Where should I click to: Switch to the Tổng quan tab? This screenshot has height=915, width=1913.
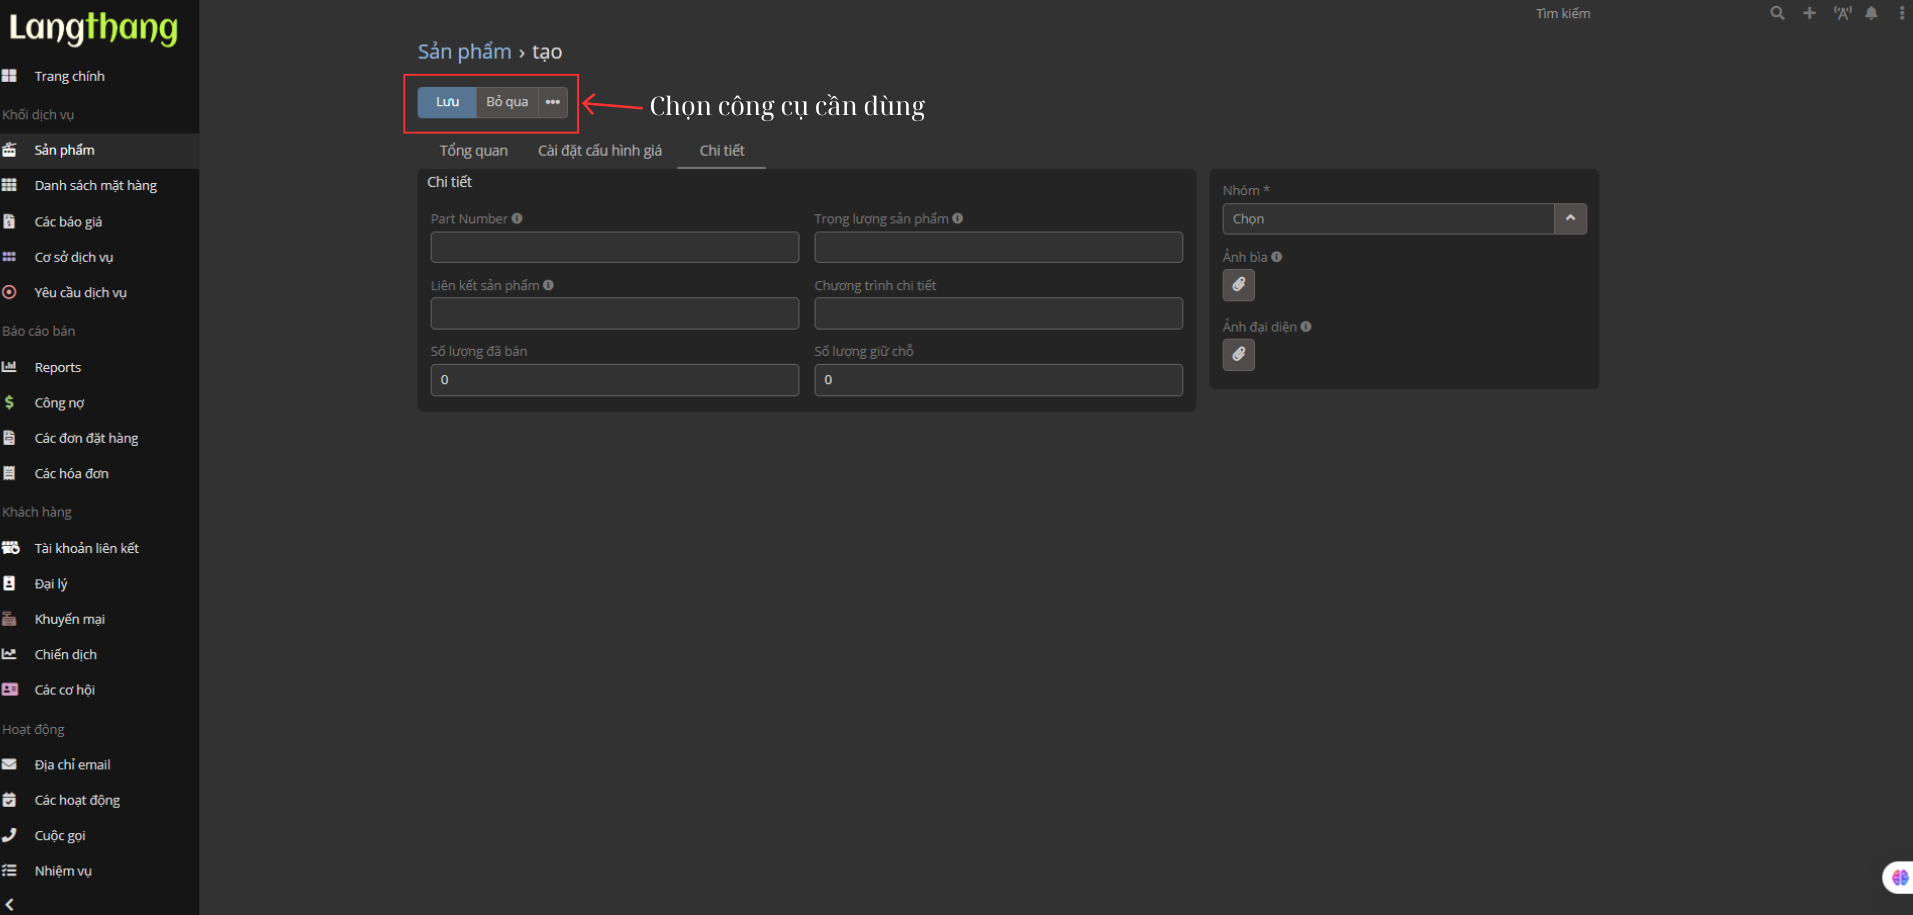473,151
